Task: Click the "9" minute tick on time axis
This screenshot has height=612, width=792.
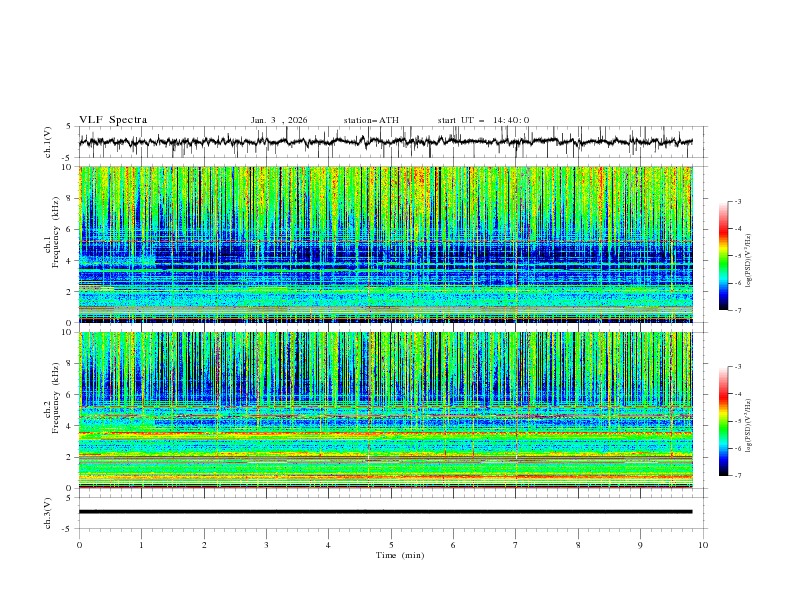Action: click(640, 545)
